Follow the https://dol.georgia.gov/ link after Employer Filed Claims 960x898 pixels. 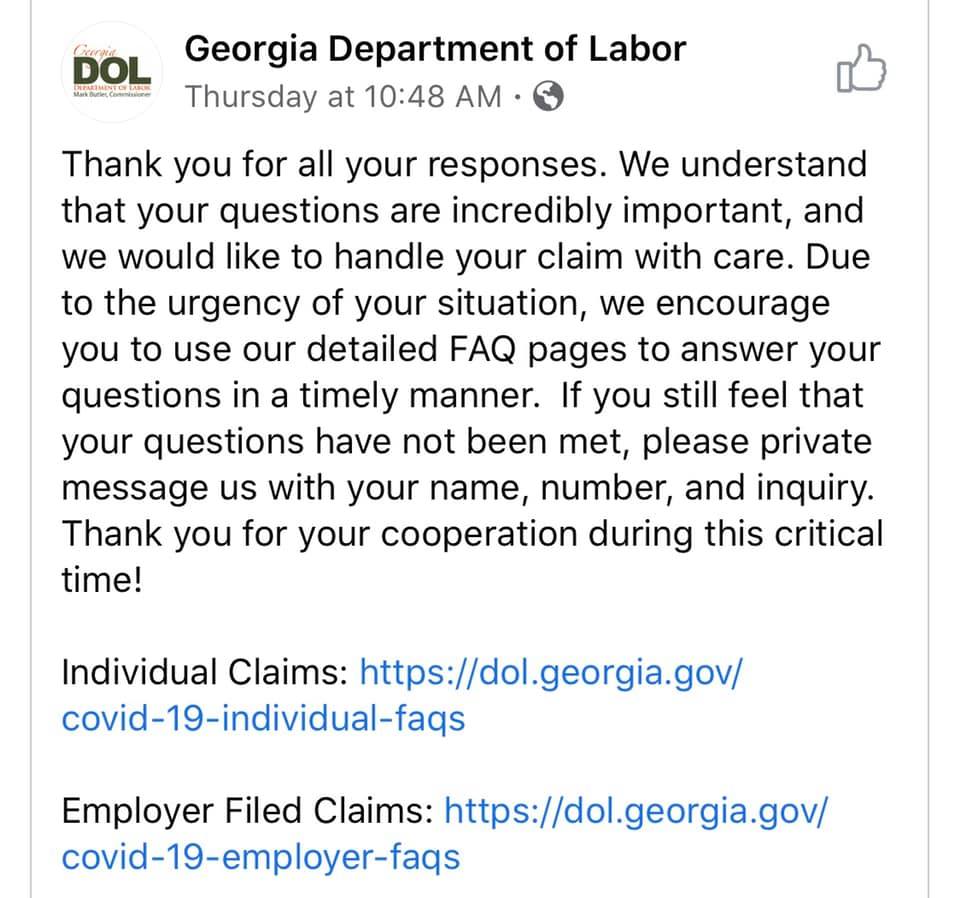point(636,811)
